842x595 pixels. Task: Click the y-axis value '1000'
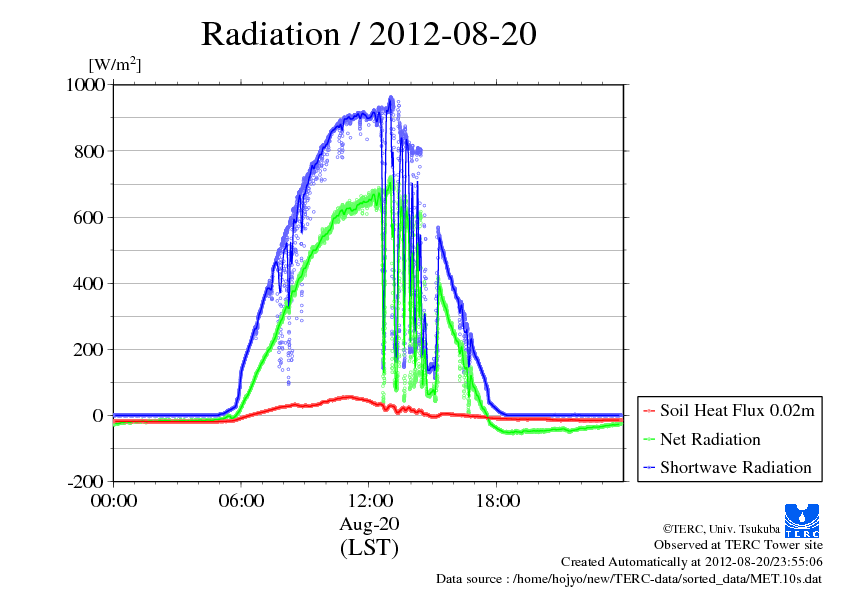[85, 85]
